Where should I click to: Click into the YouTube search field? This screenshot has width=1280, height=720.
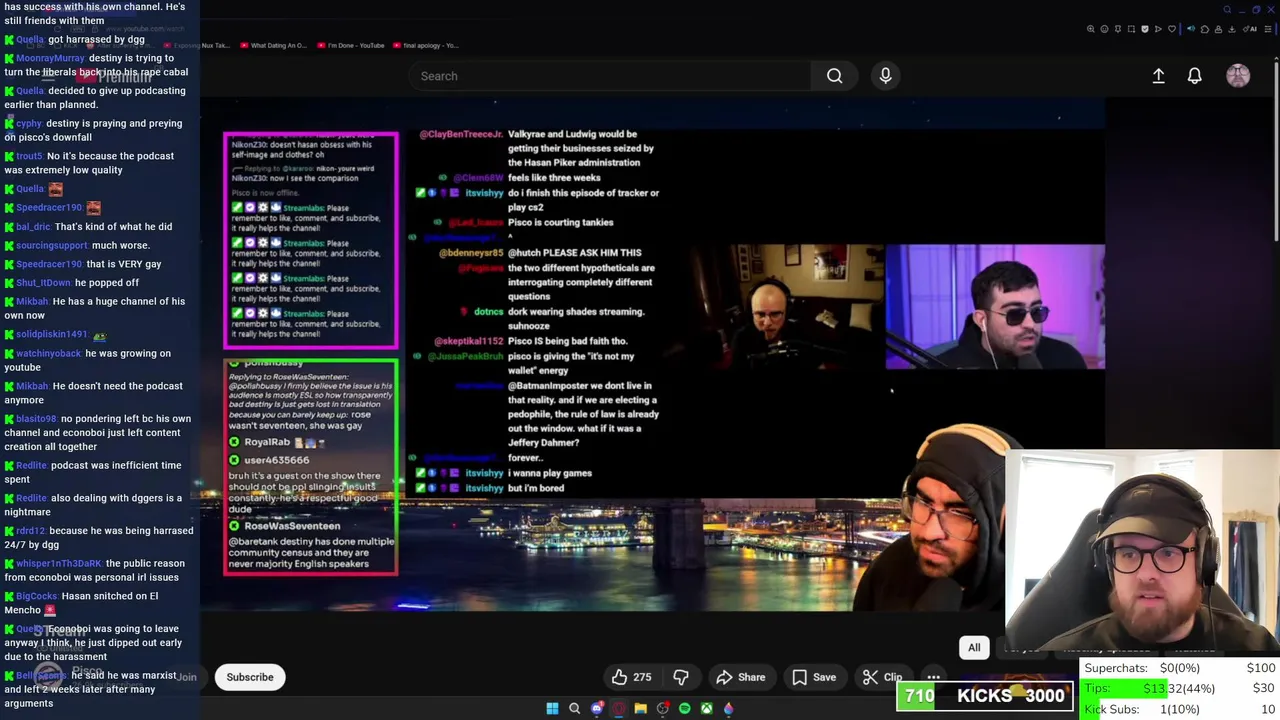(x=610, y=76)
